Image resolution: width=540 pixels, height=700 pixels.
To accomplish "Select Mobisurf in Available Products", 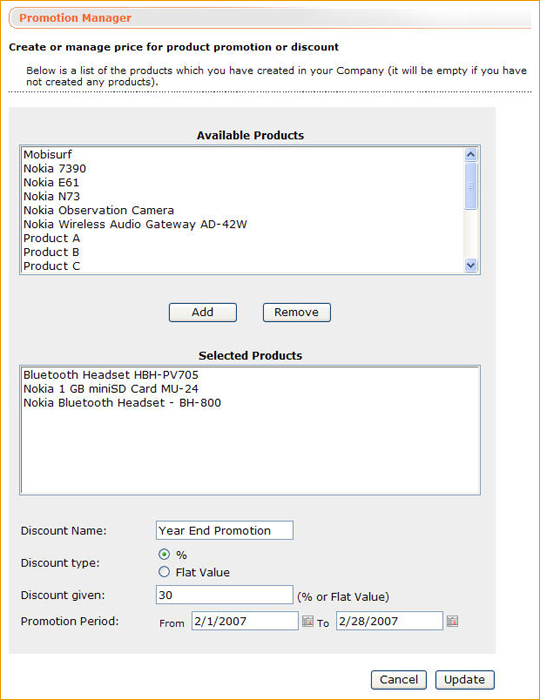I will pyautogui.click(x=243, y=154).
